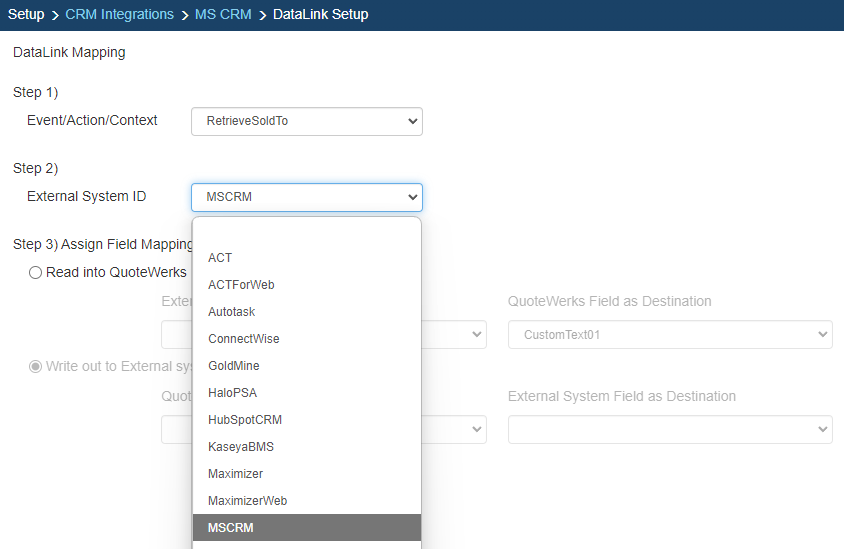Select KaseyaBMS option
The image size is (844, 549).
pos(240,447)
